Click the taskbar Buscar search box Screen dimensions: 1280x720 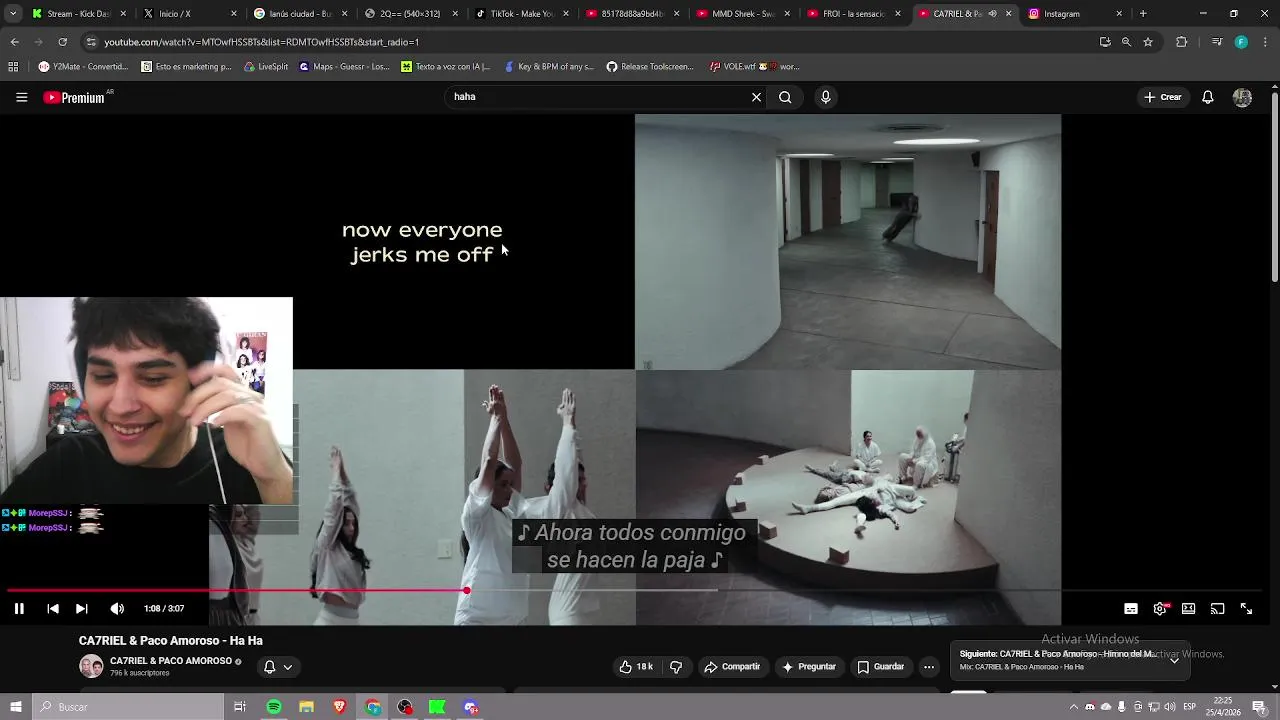(x=128, y=707)
